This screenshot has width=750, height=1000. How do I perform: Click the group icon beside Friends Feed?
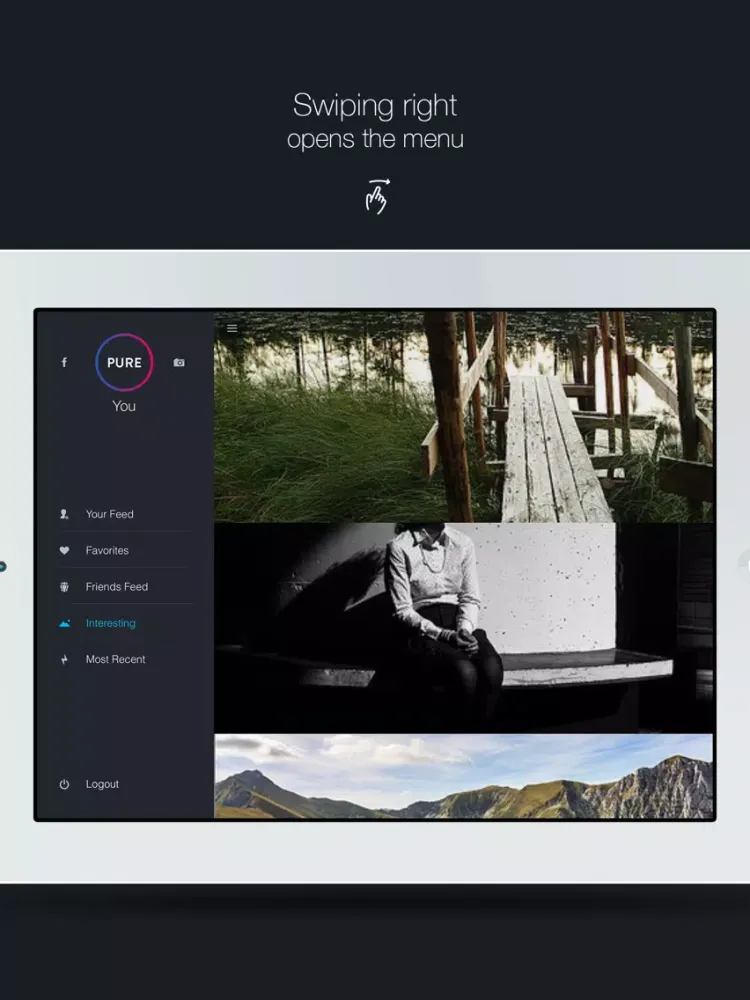click(x=64, y=587)
